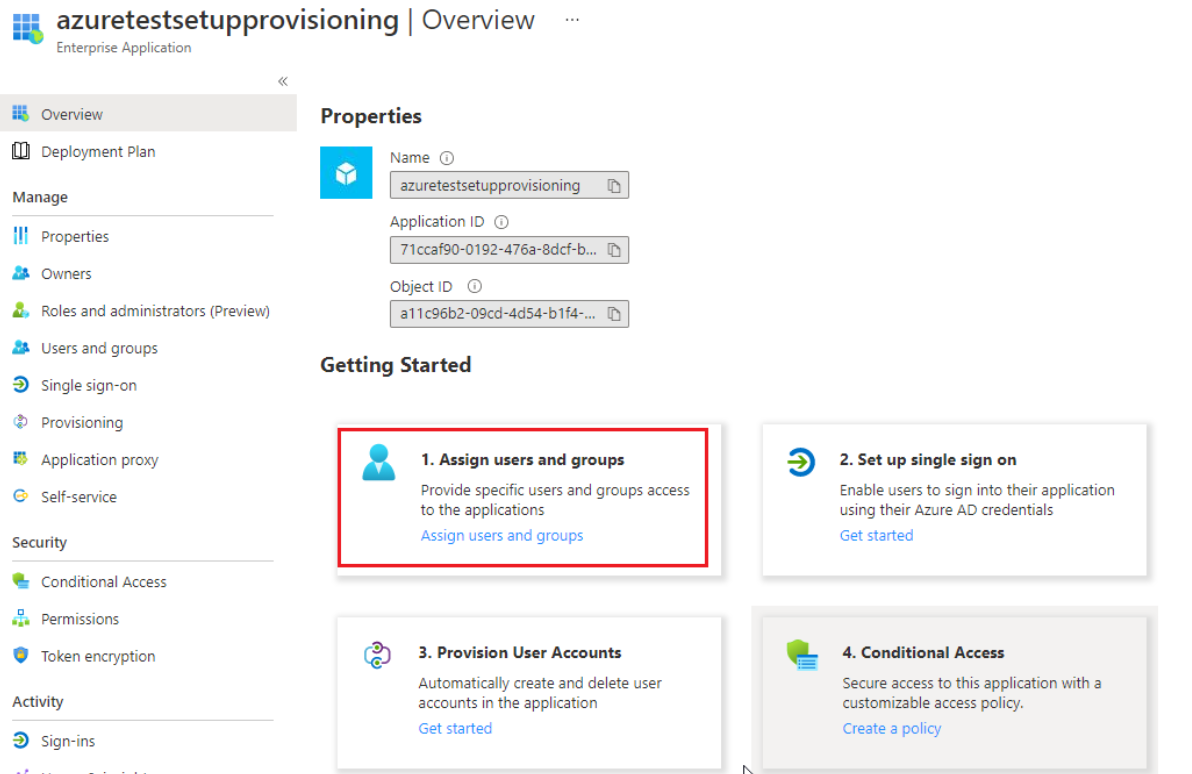Collapse the sidebar navigation menu
This screenshot has height=774, width=1192.
[x=283, y=81]
